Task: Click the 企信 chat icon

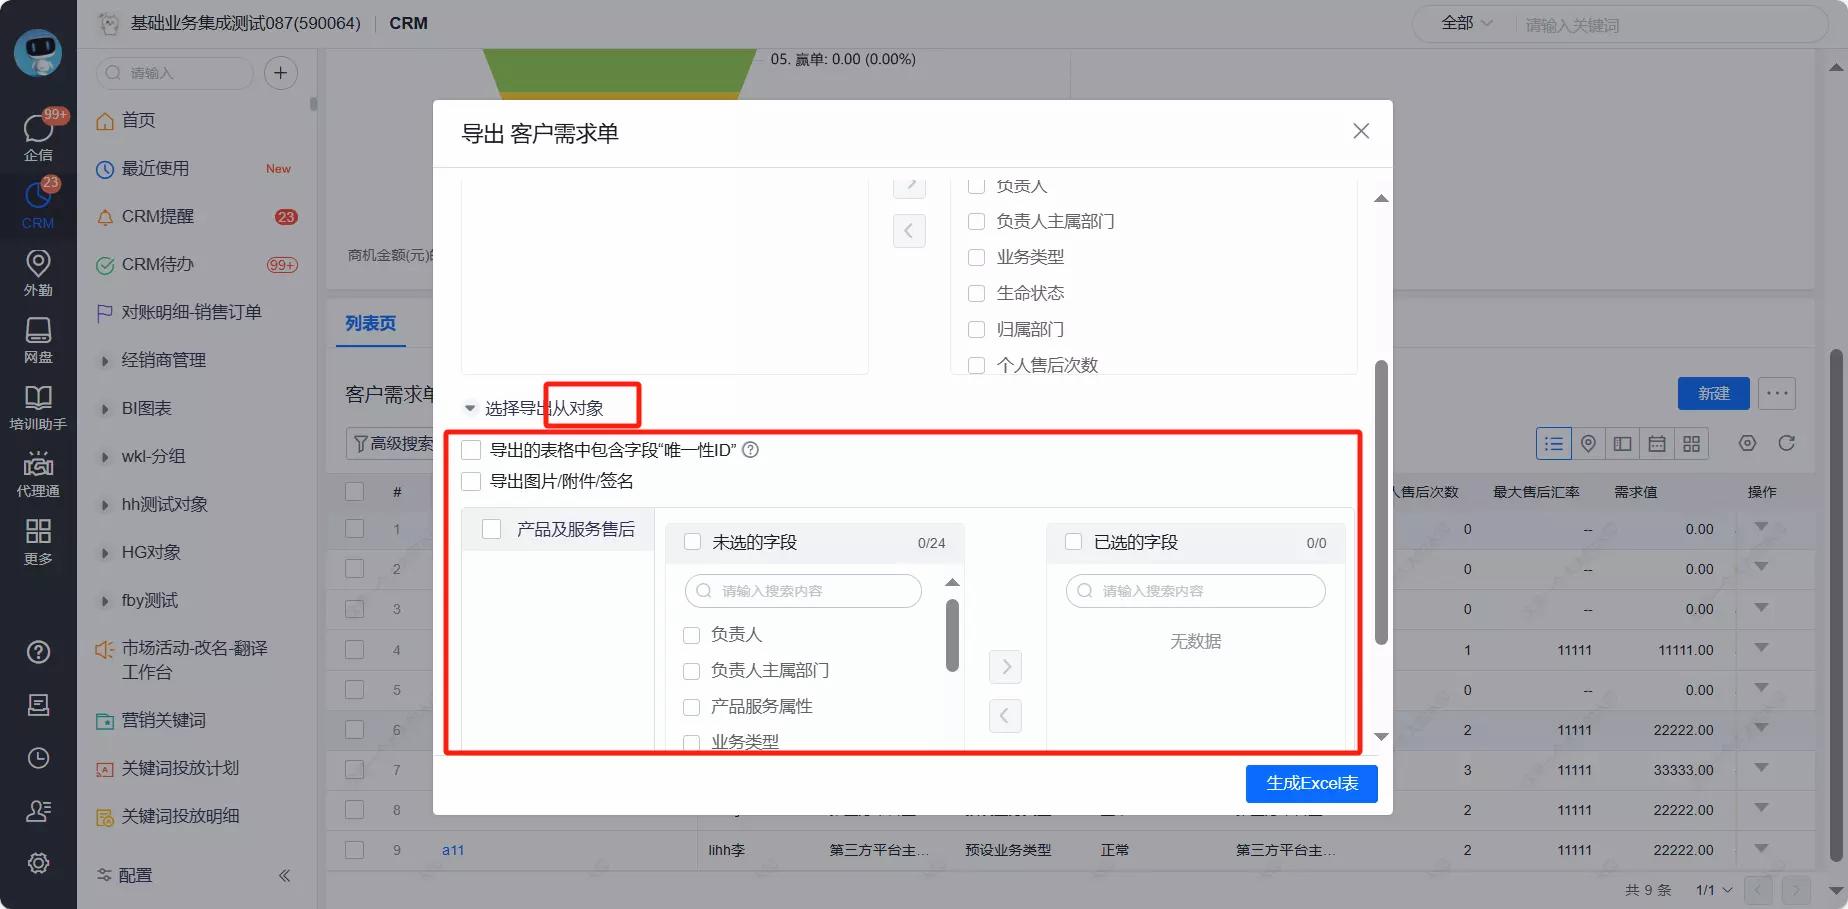Action: click(x=38, y=136)
